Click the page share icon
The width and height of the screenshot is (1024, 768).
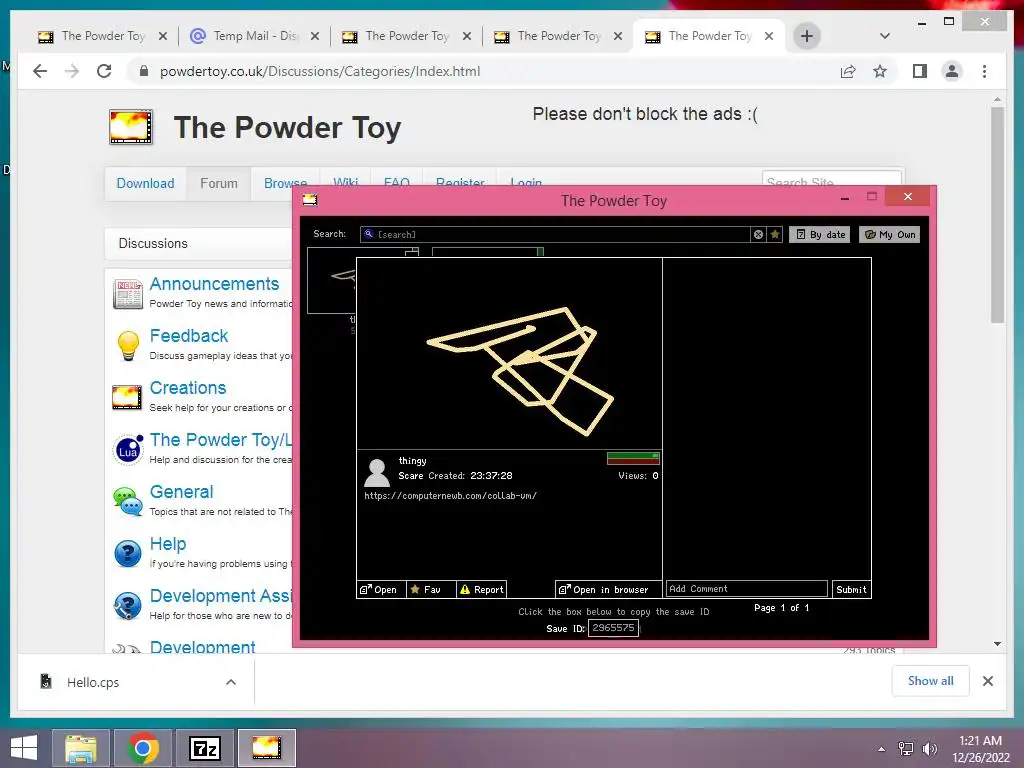848,71
